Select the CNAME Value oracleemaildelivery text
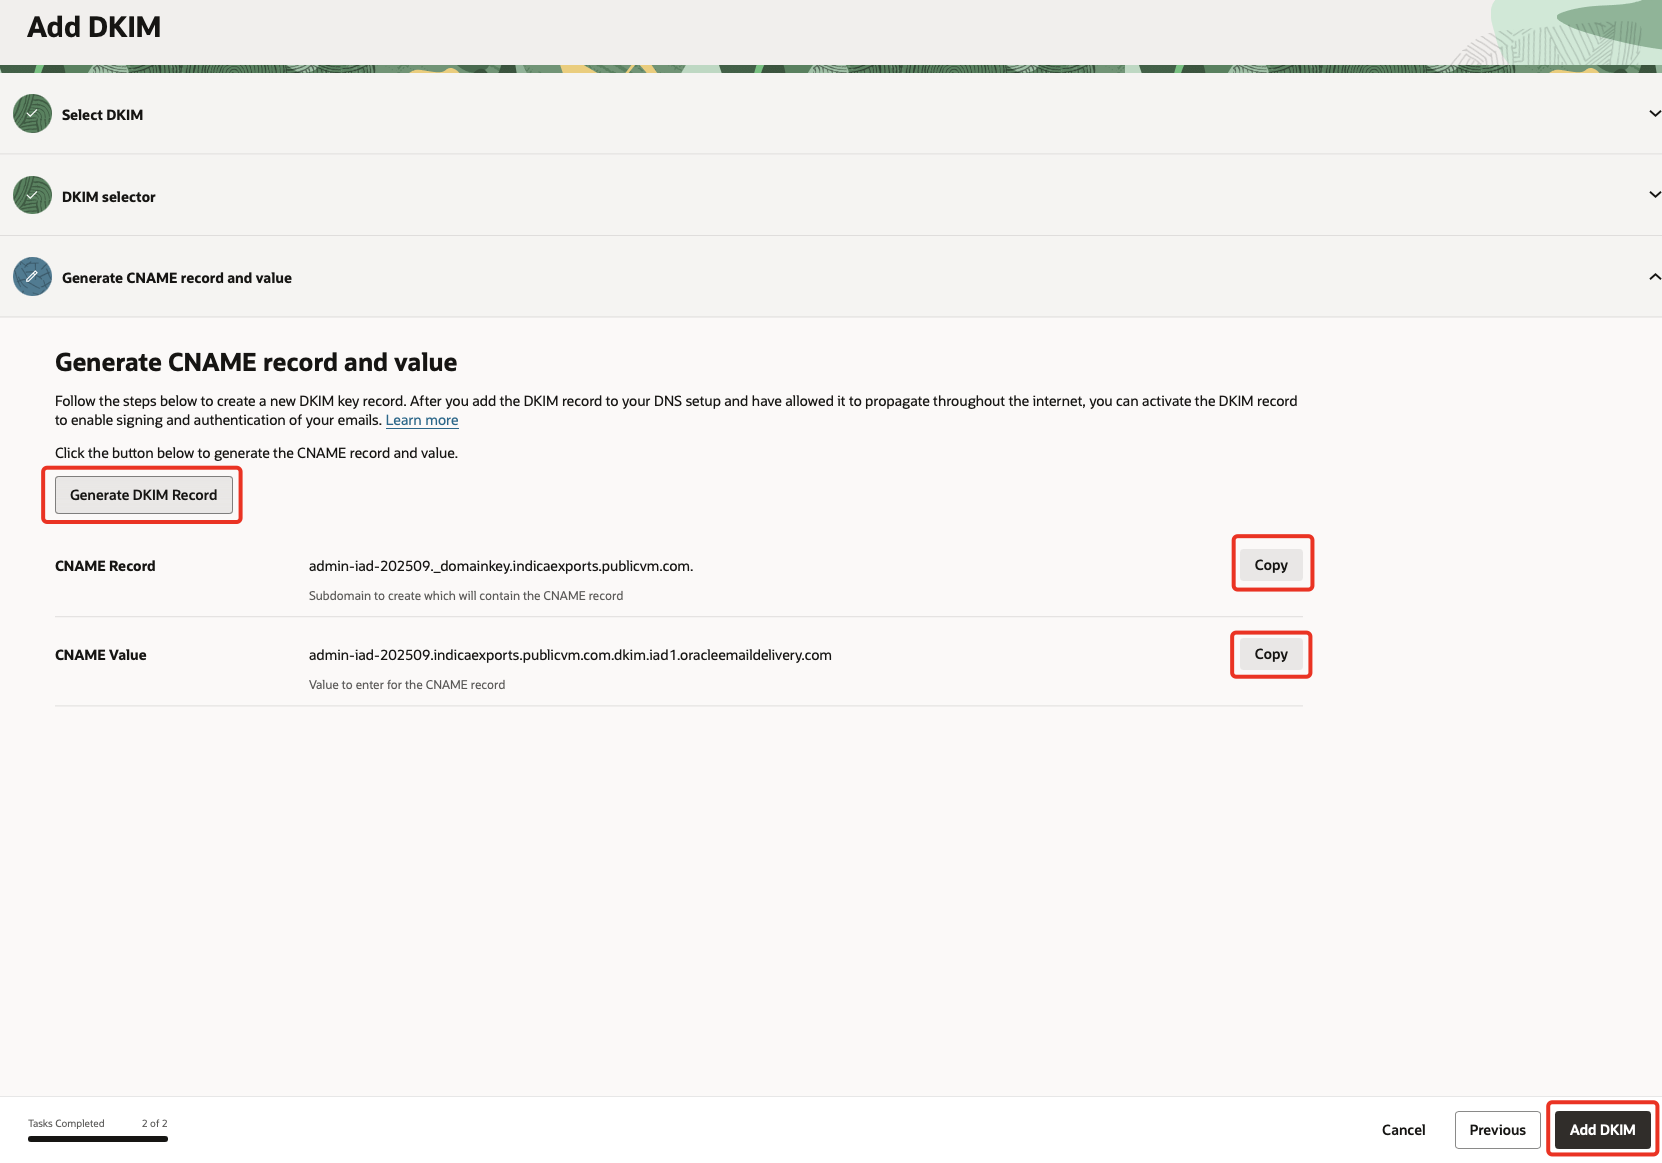The image size is (1662, 1163). coord(570,655)
